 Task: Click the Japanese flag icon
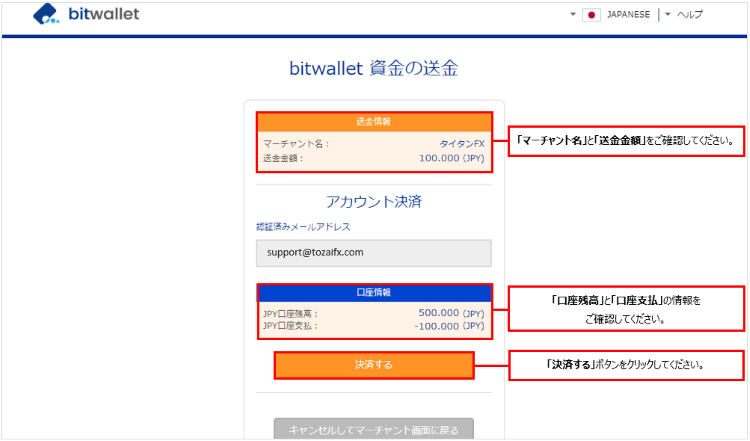[x=591, y=15]
